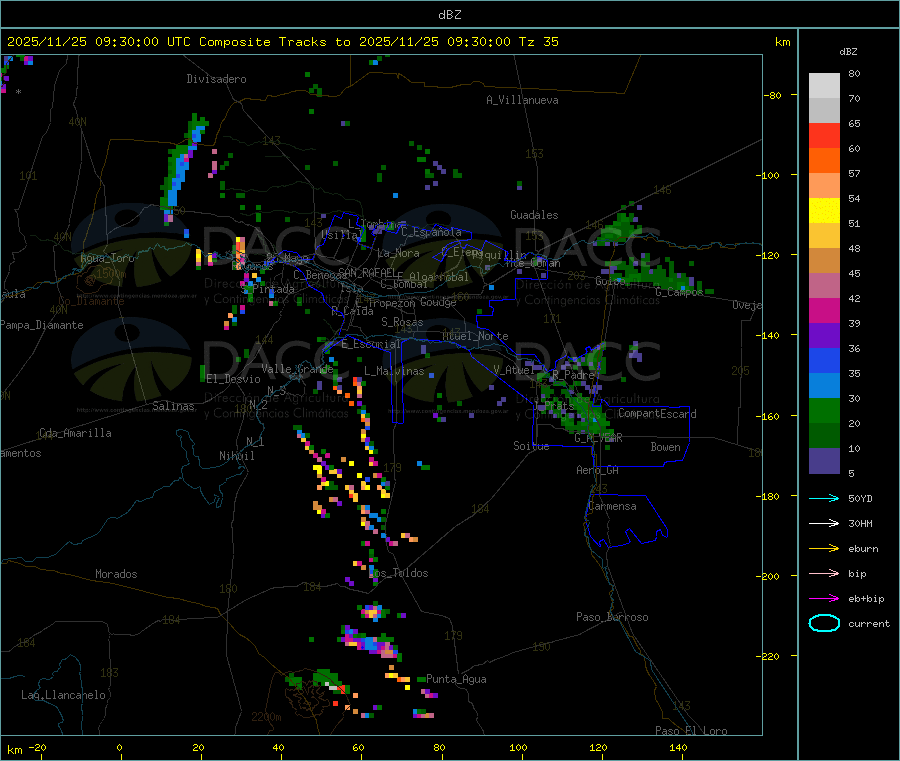Click the 140 km bottom axis label
The image size is (900, 761).
[x=678, y=747]
